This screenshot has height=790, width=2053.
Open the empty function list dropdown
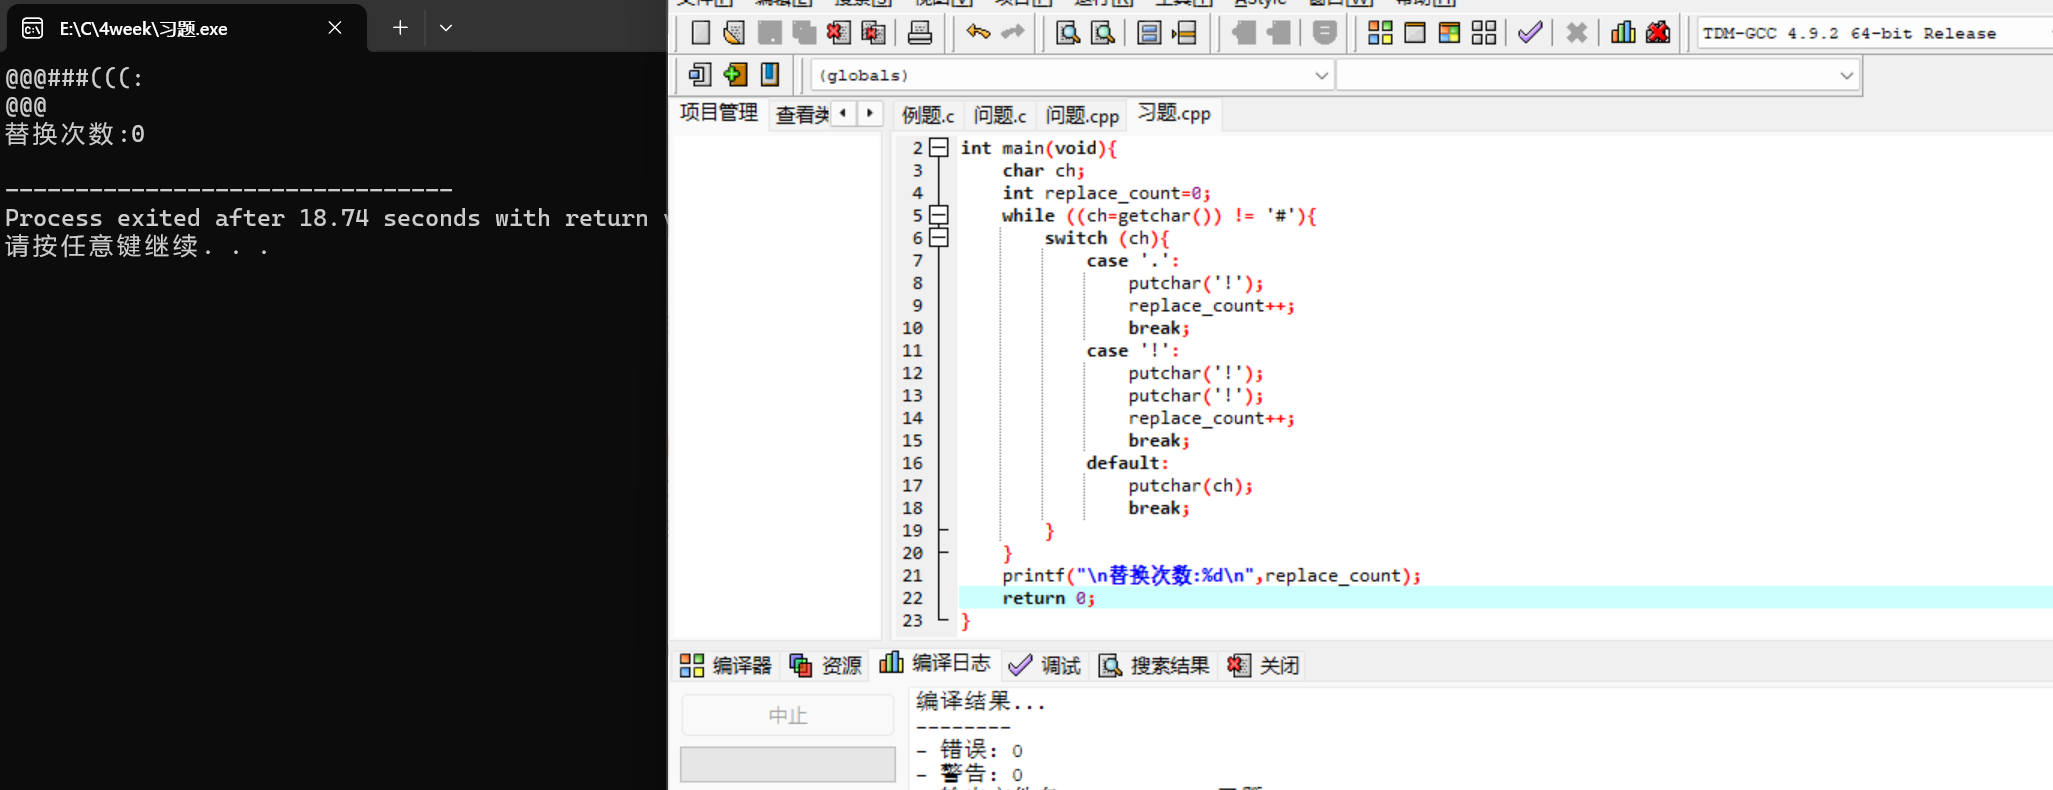(x=1597, y=75)
